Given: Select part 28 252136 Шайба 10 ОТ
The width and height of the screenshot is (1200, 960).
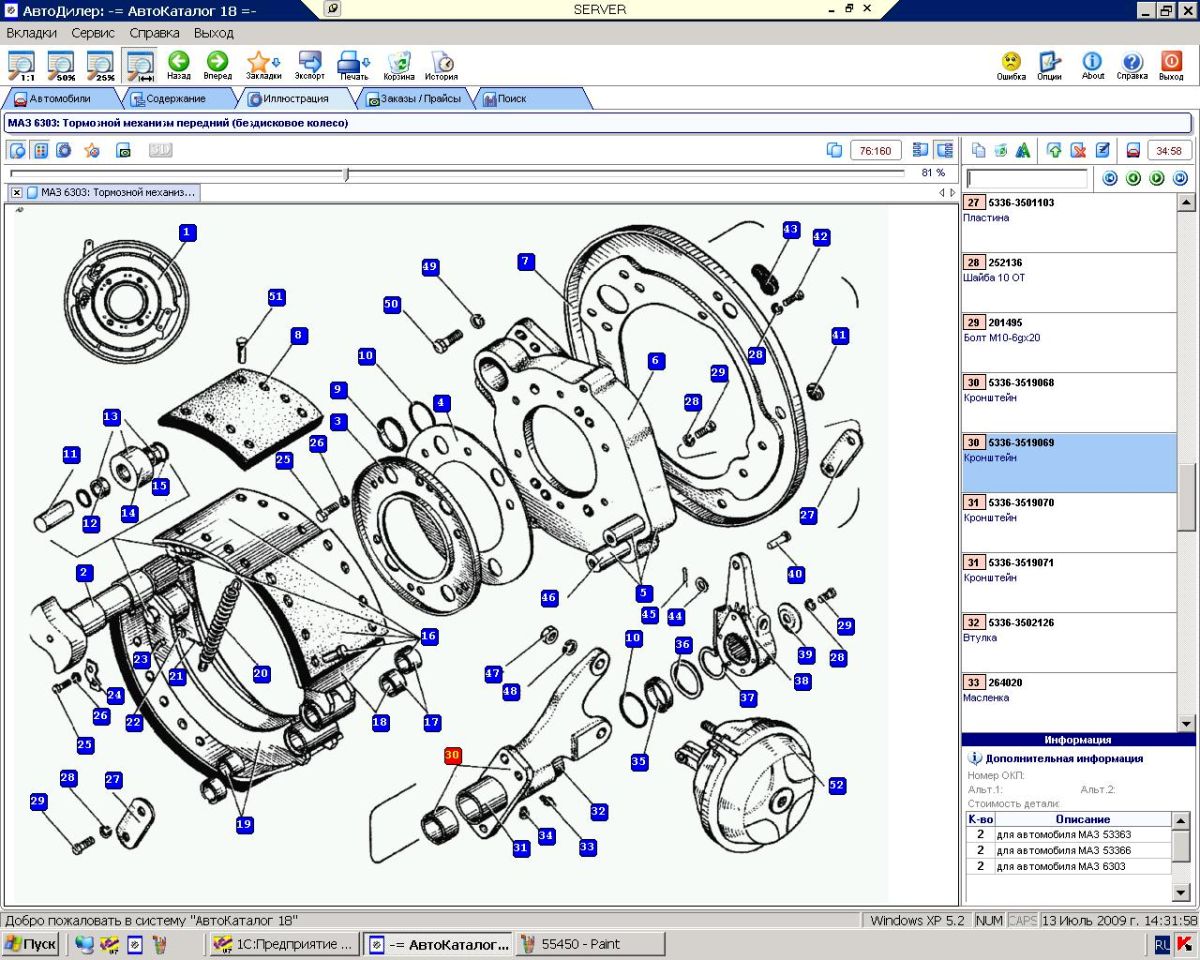Looking at the screenshot, I should (1069, 283).
